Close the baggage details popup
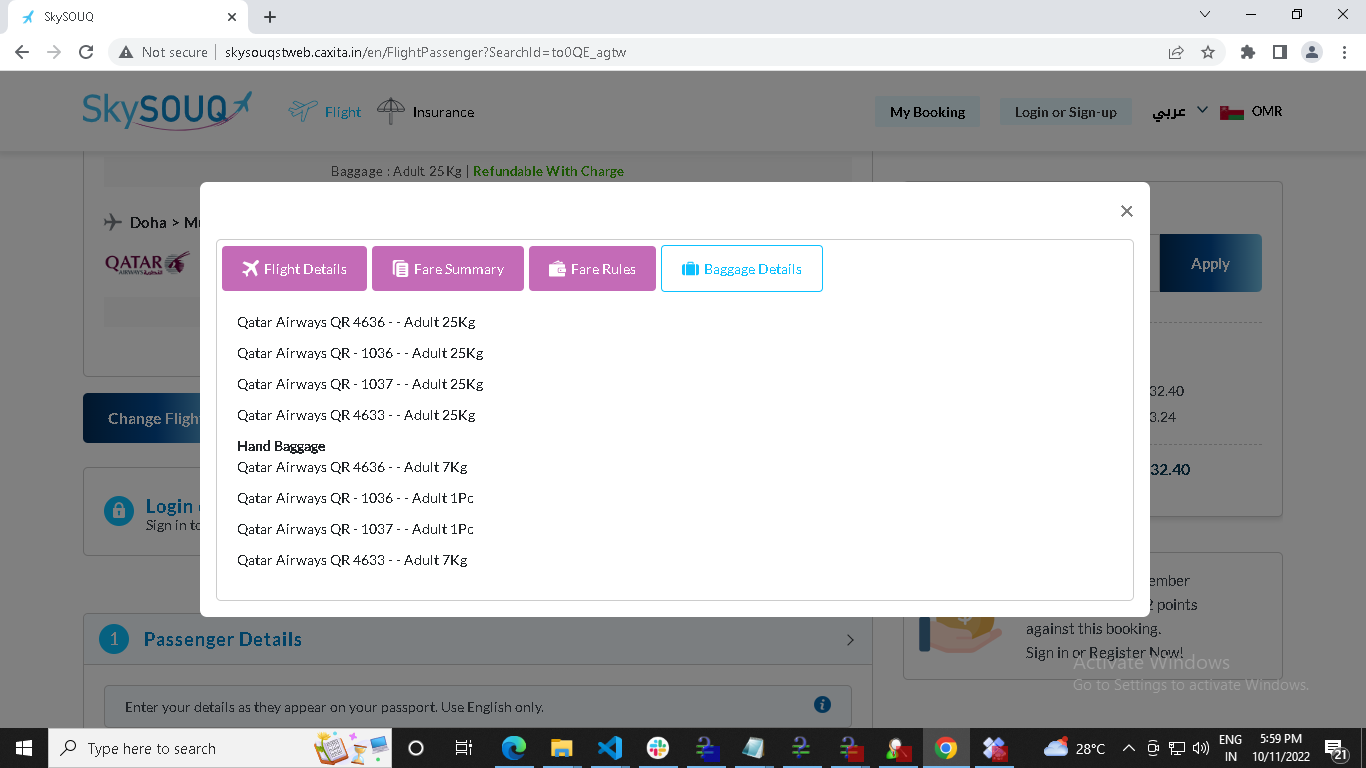 coord(1126,211)
